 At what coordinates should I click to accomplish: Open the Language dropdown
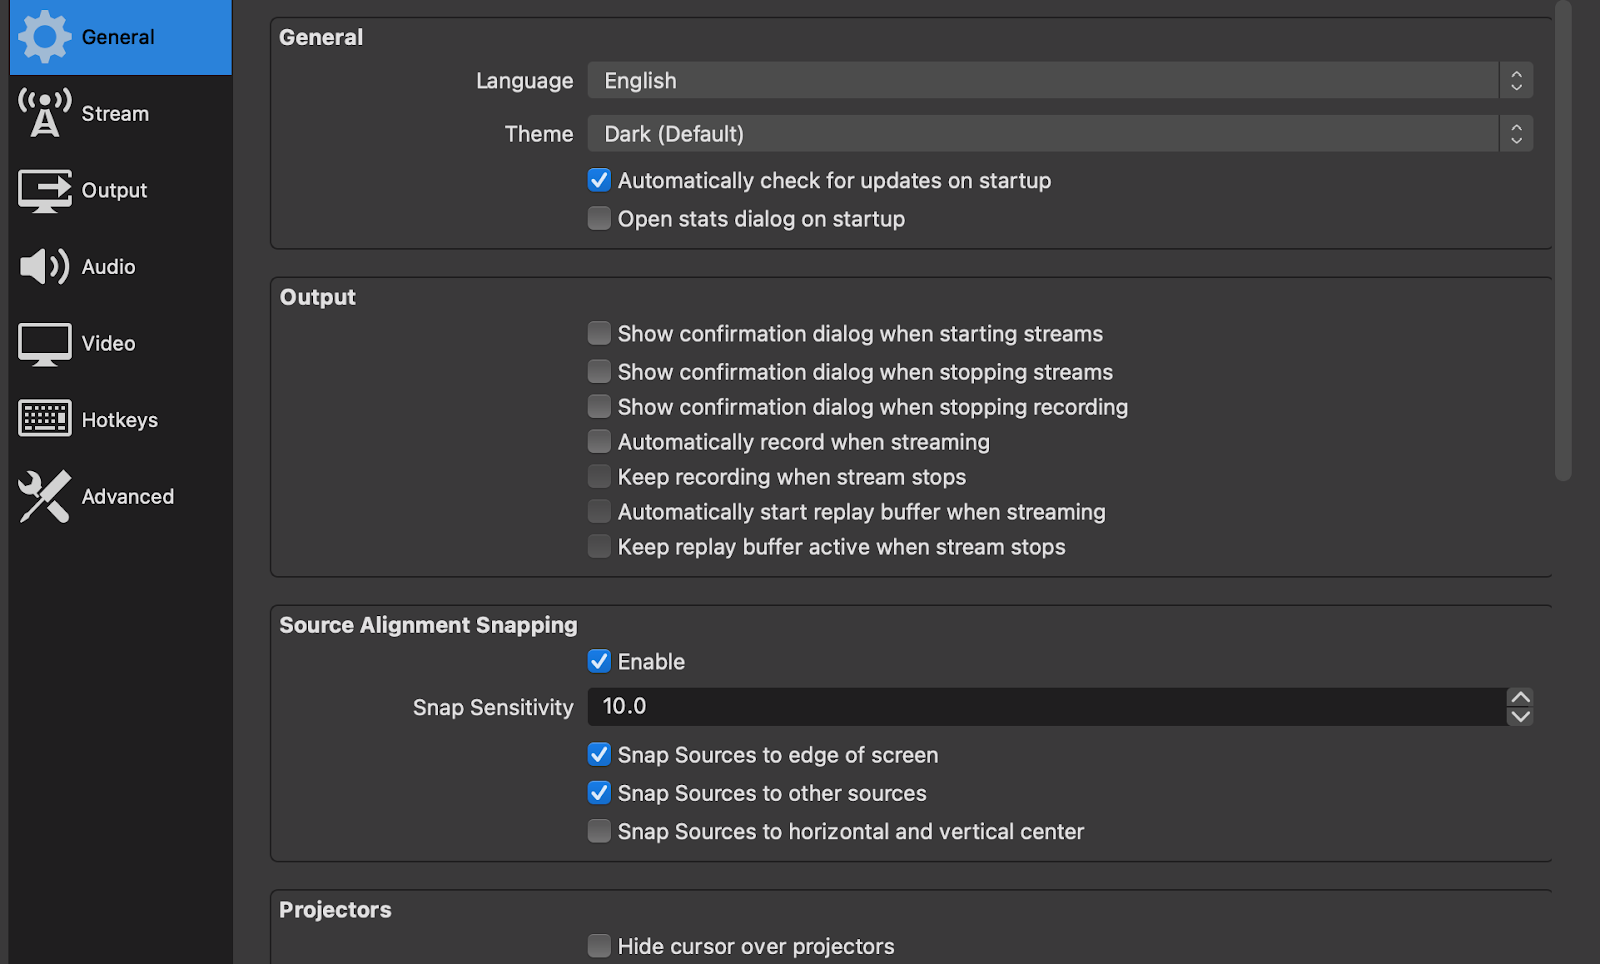coord(1060,80)
